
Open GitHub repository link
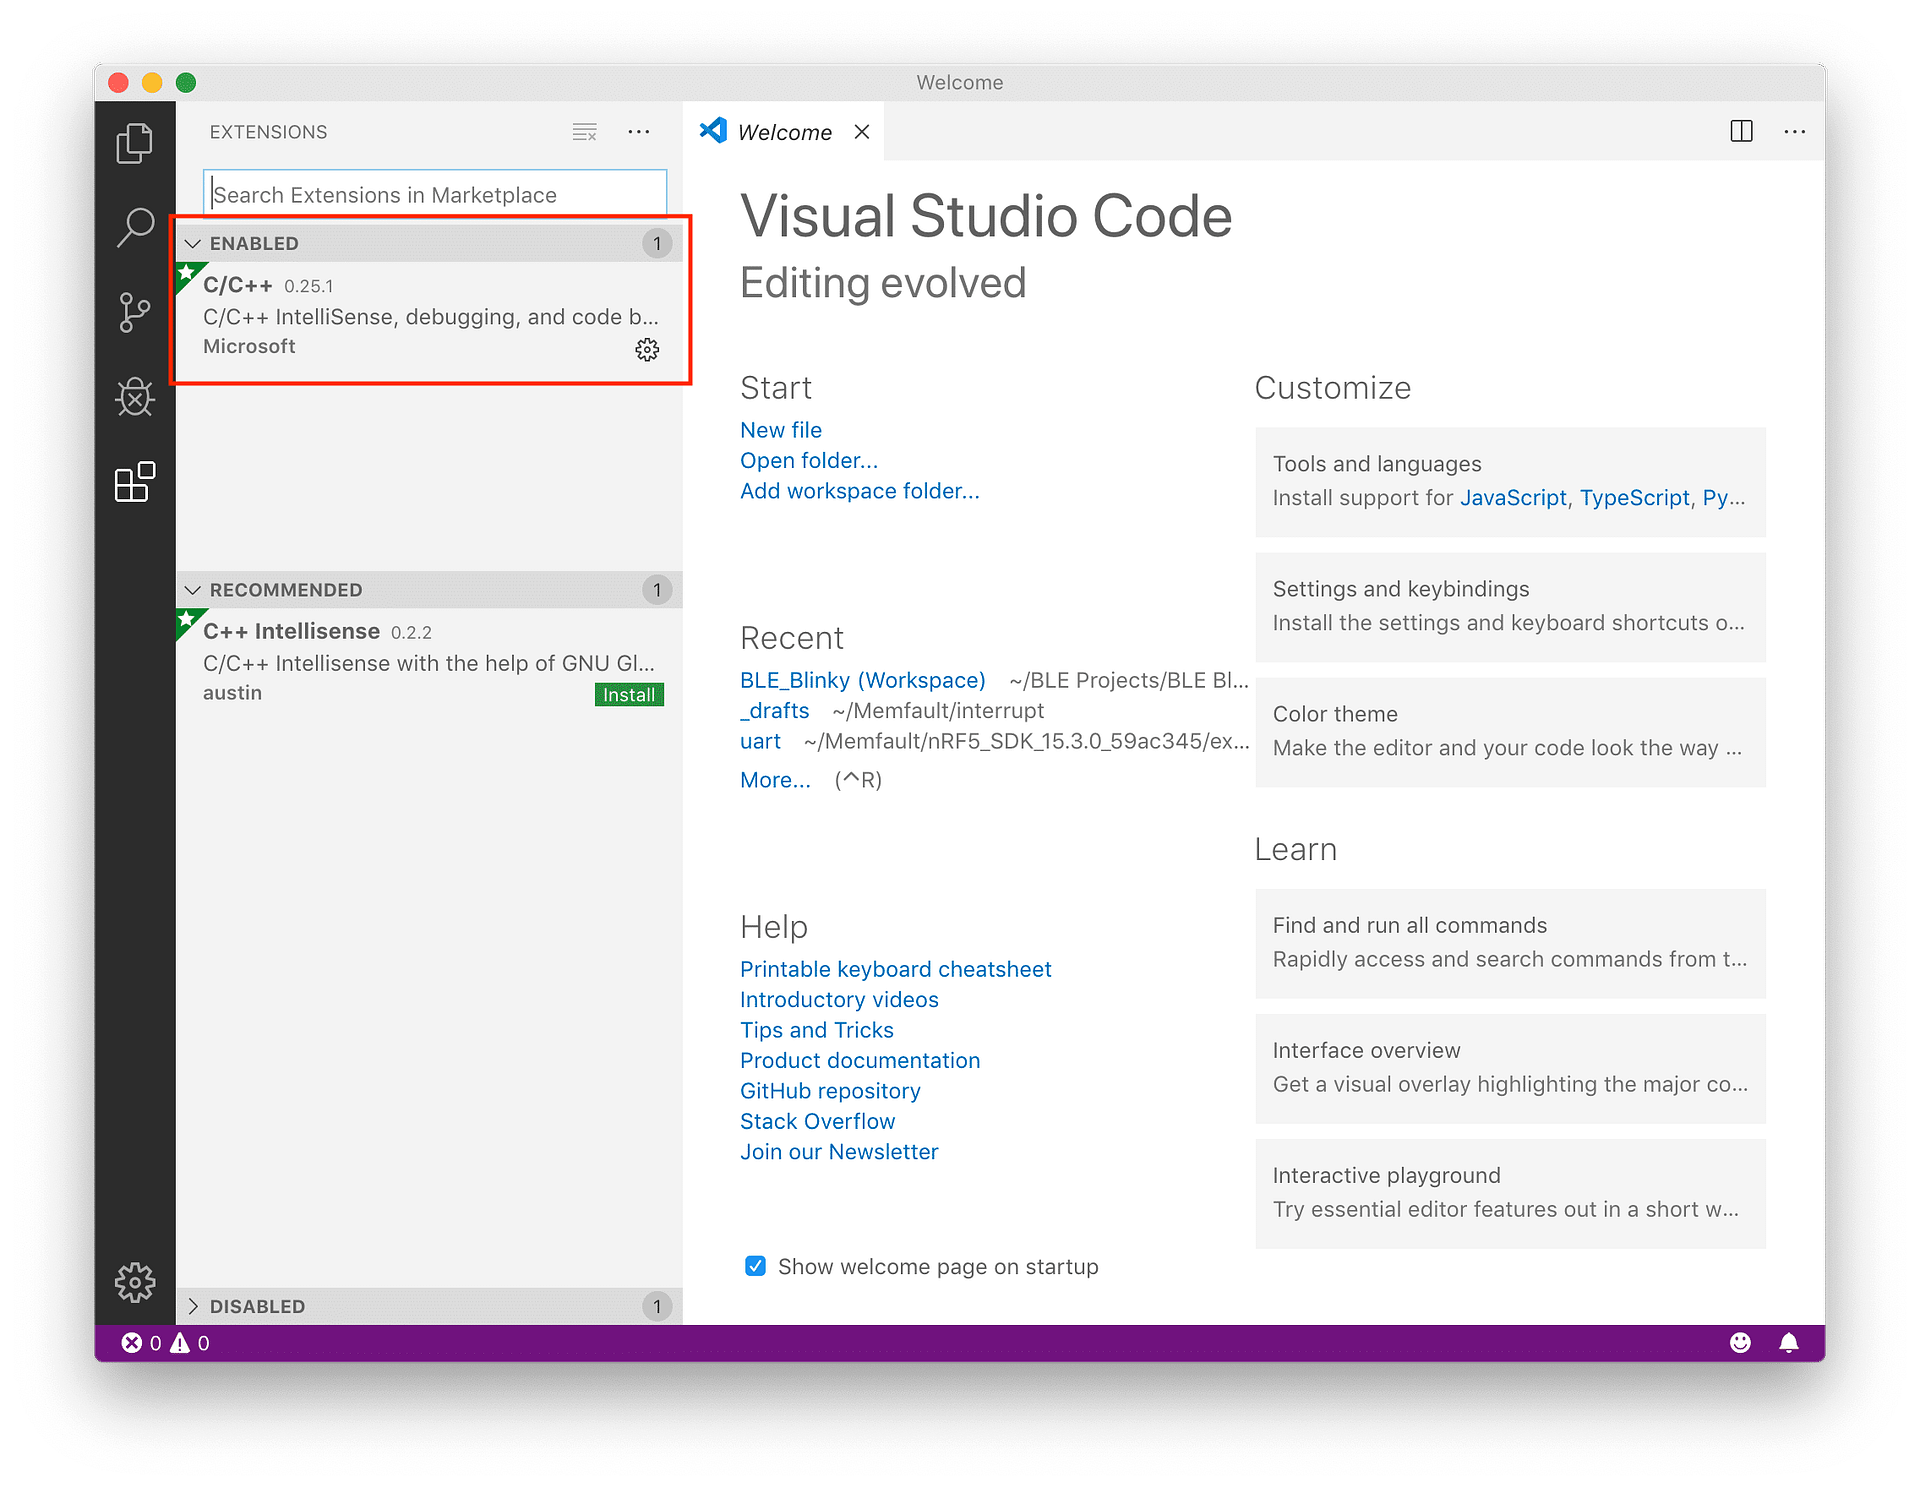[x=830, y=1091]
